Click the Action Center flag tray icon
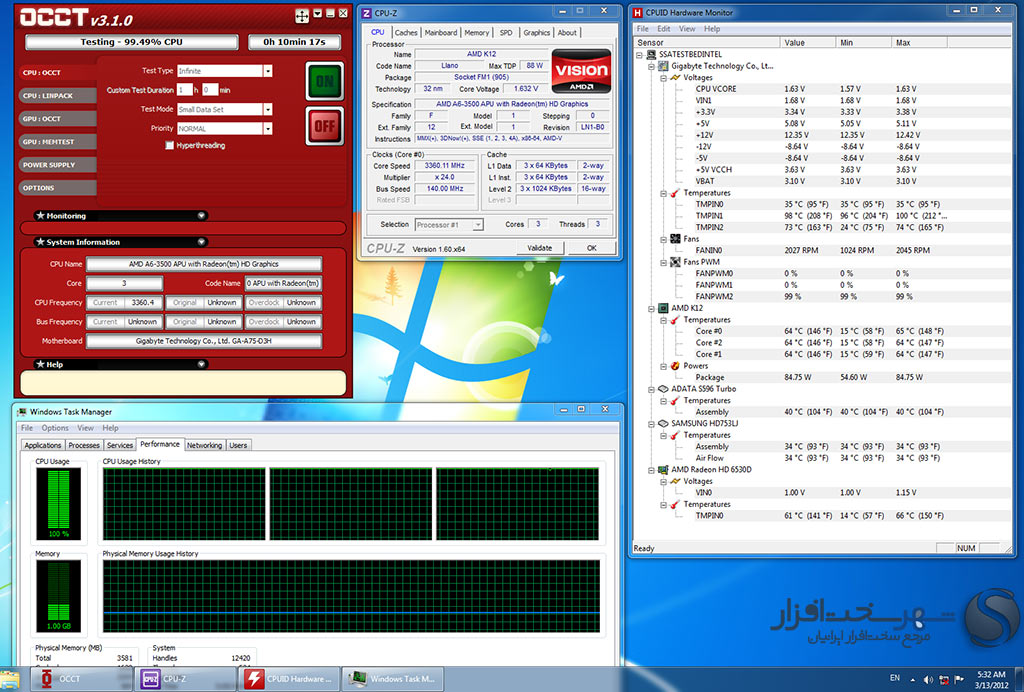The height and width of the screenshot is (692, 1024). click(x=959, y=680)
